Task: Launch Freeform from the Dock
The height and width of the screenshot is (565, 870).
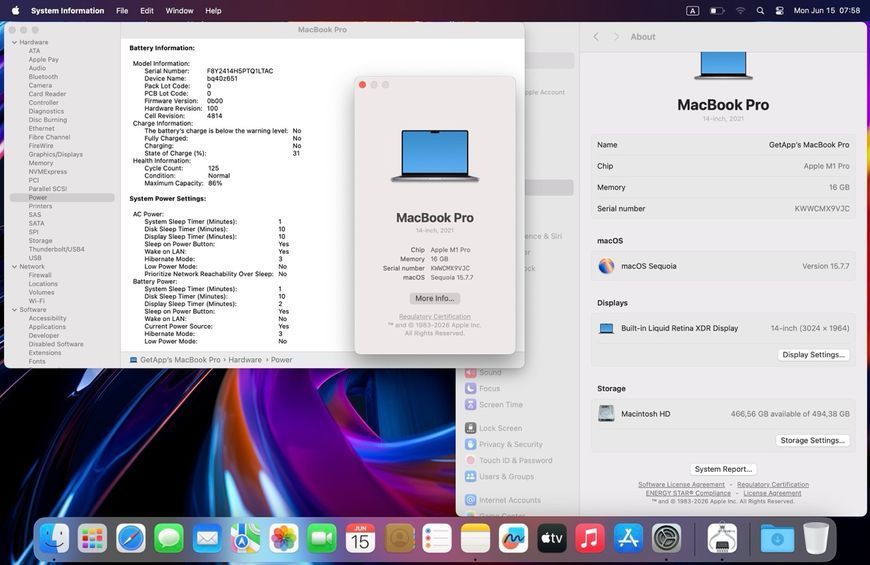Action: coord(514,538)
